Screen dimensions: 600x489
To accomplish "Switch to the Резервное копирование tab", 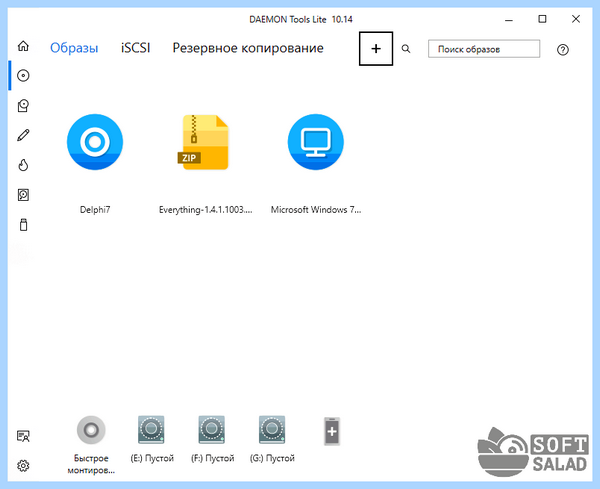I will tap(248, 48).
